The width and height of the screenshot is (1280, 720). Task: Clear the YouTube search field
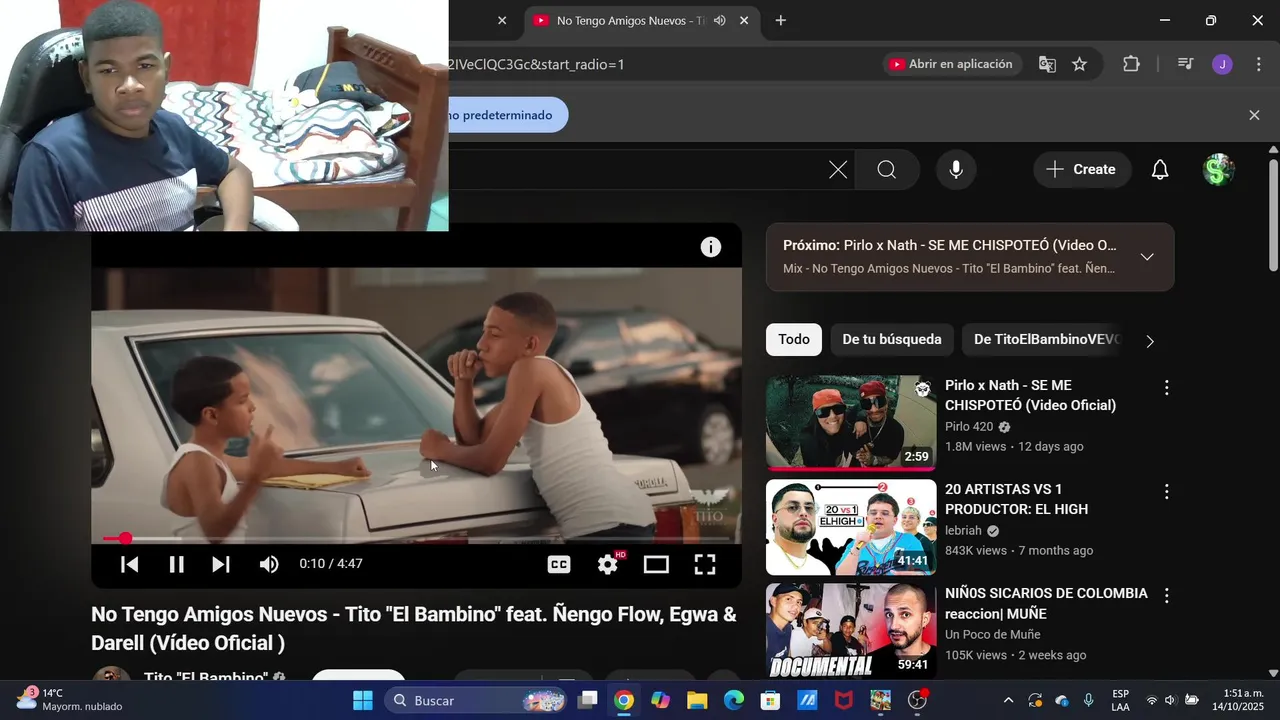[838, 170]
